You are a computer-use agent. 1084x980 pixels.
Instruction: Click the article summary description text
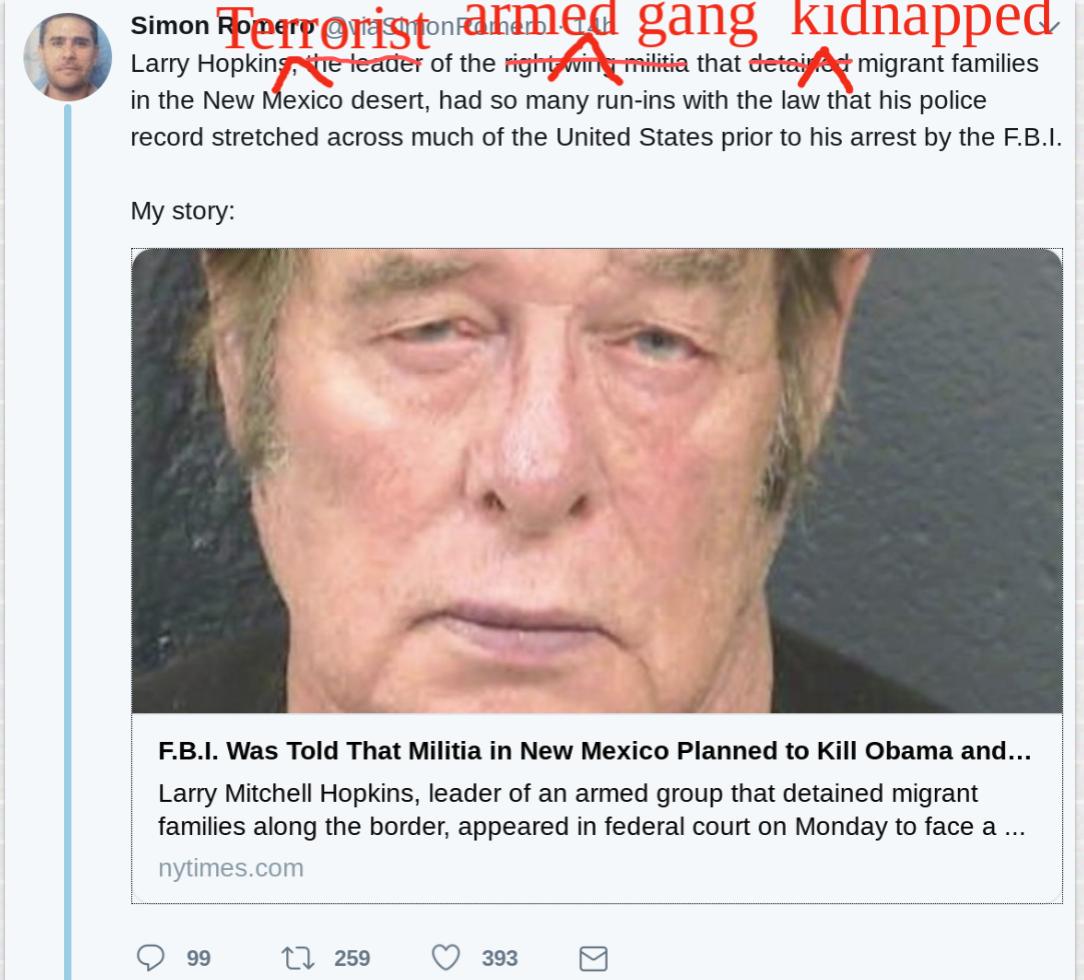click(592, 810)
